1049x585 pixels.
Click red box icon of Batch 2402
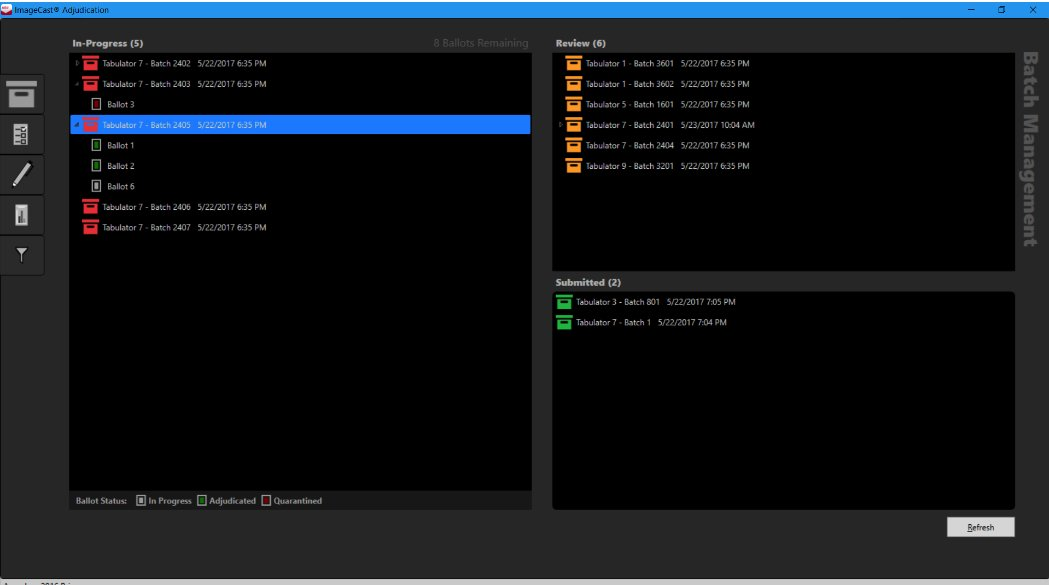pyautogui.click(x=90, y=64)
